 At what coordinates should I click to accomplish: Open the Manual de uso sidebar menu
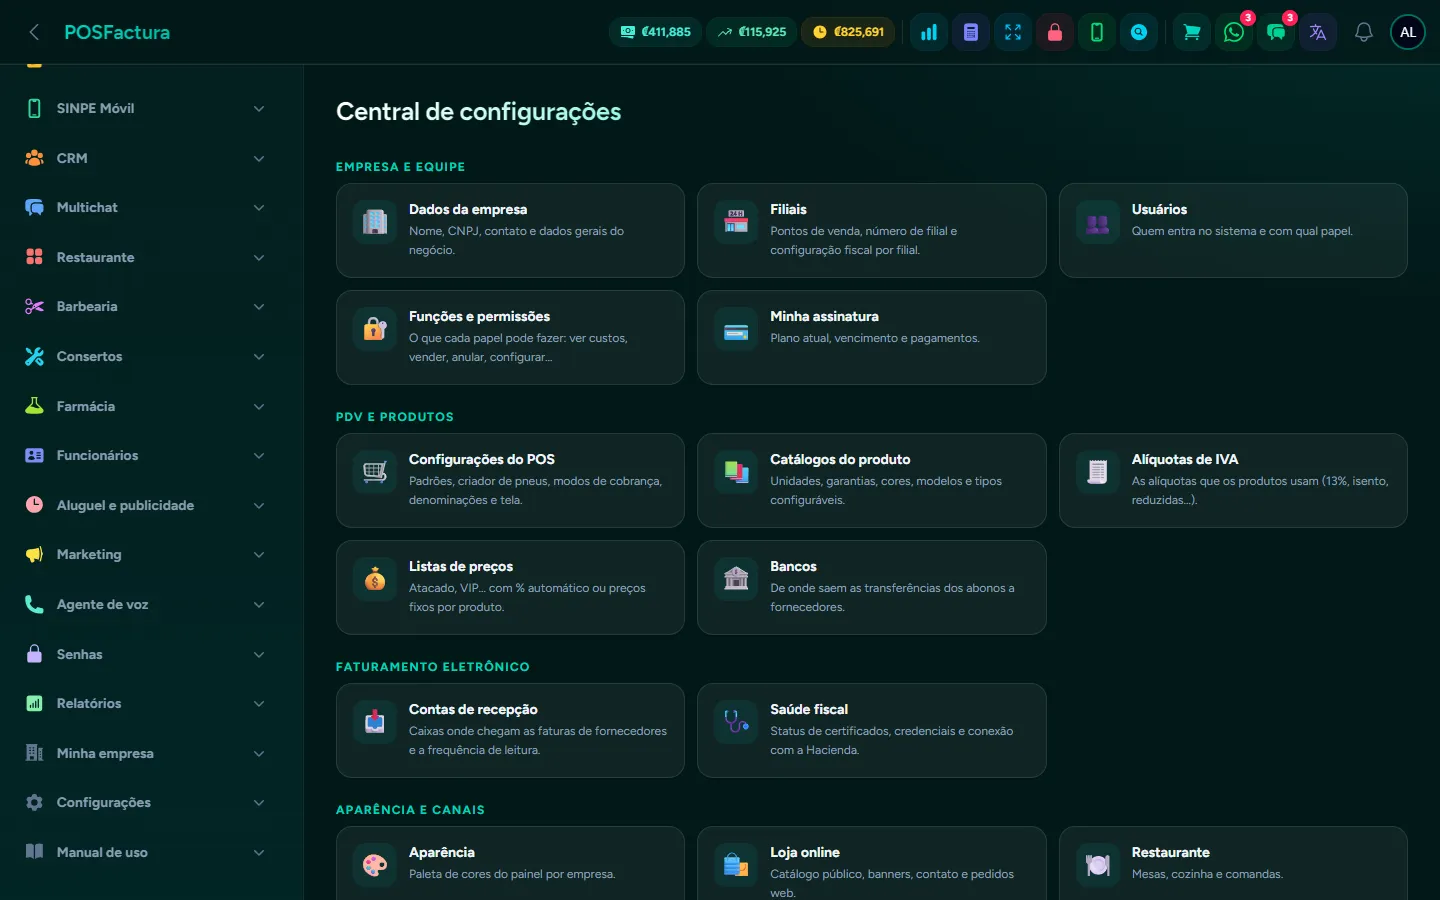[146, 852]
